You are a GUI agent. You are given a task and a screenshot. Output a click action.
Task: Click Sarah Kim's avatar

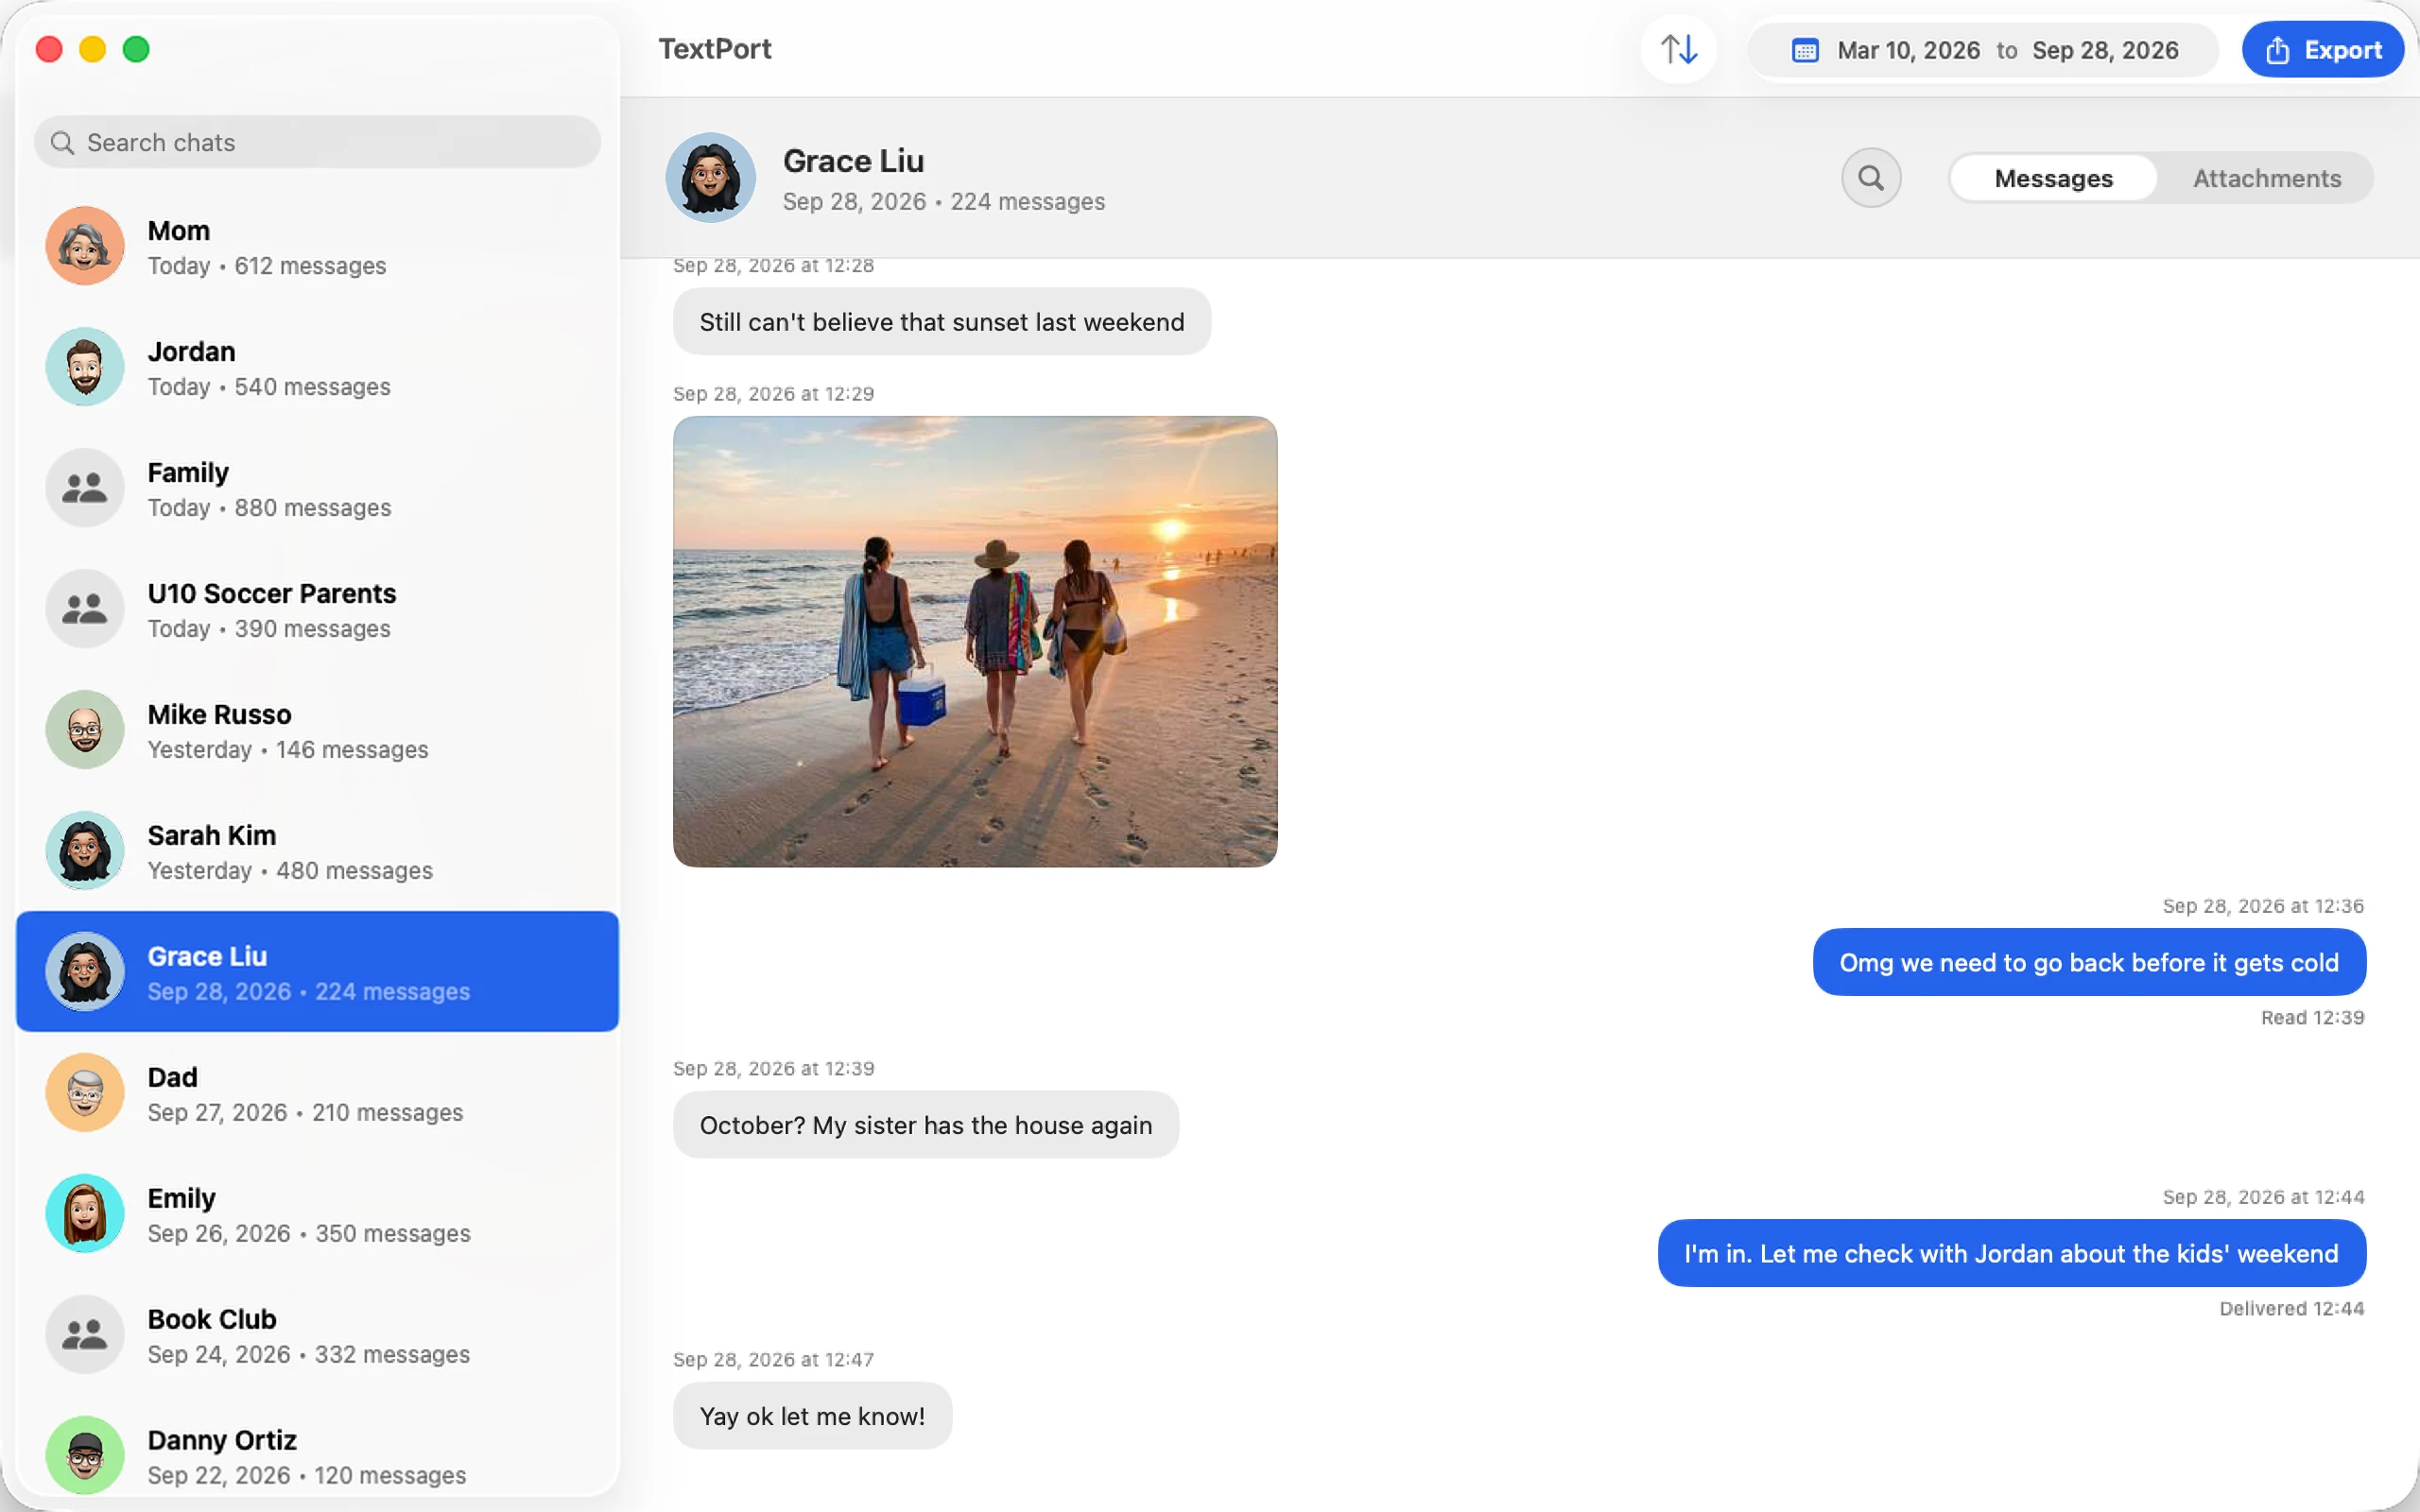click(85, 851)
